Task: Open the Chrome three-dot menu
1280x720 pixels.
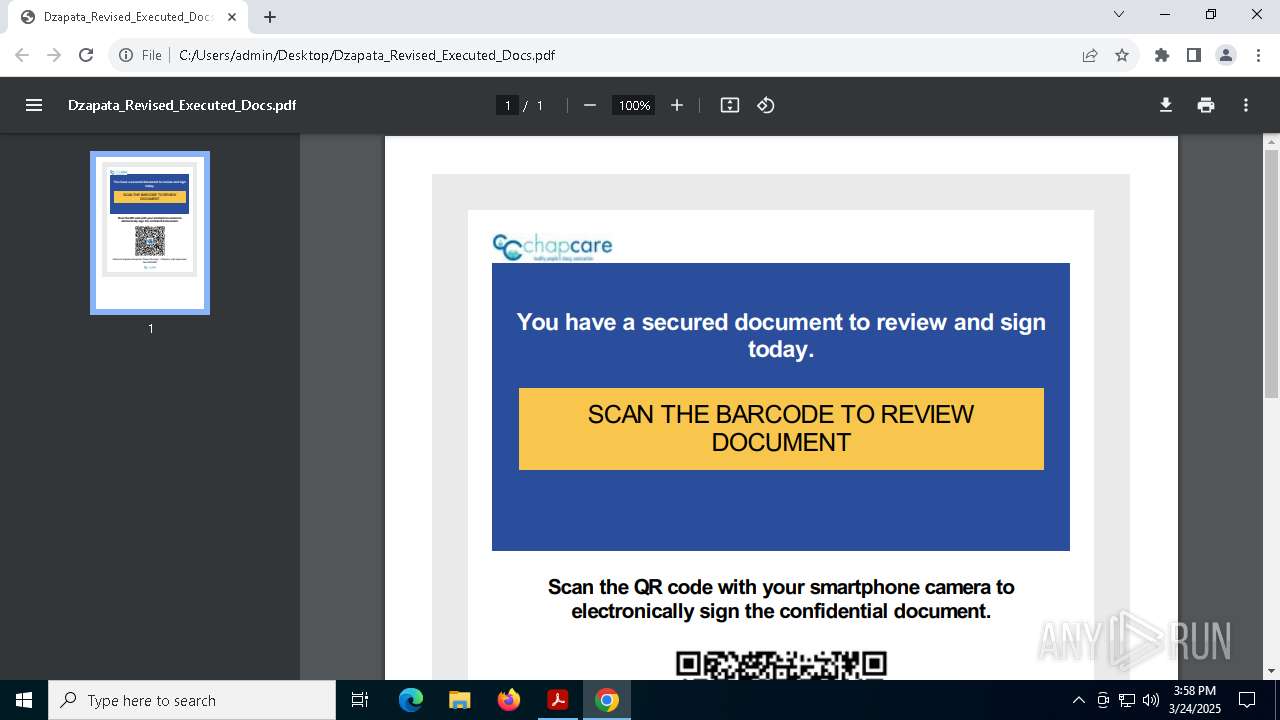Action: click(x=1258, y=55)
